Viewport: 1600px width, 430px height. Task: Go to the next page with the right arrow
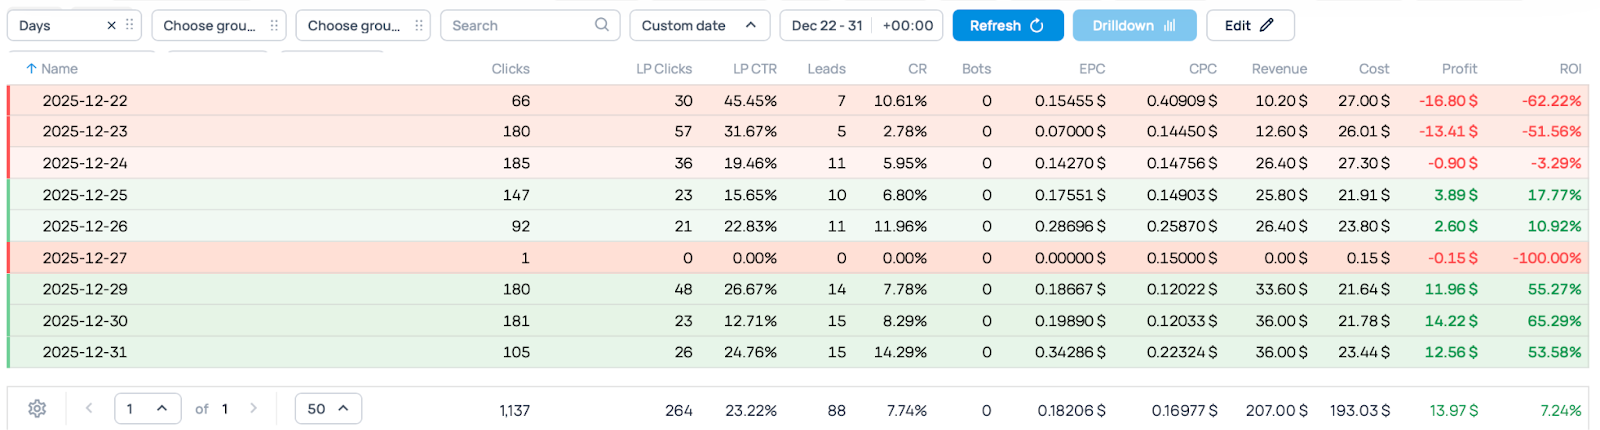click(253, 409)
